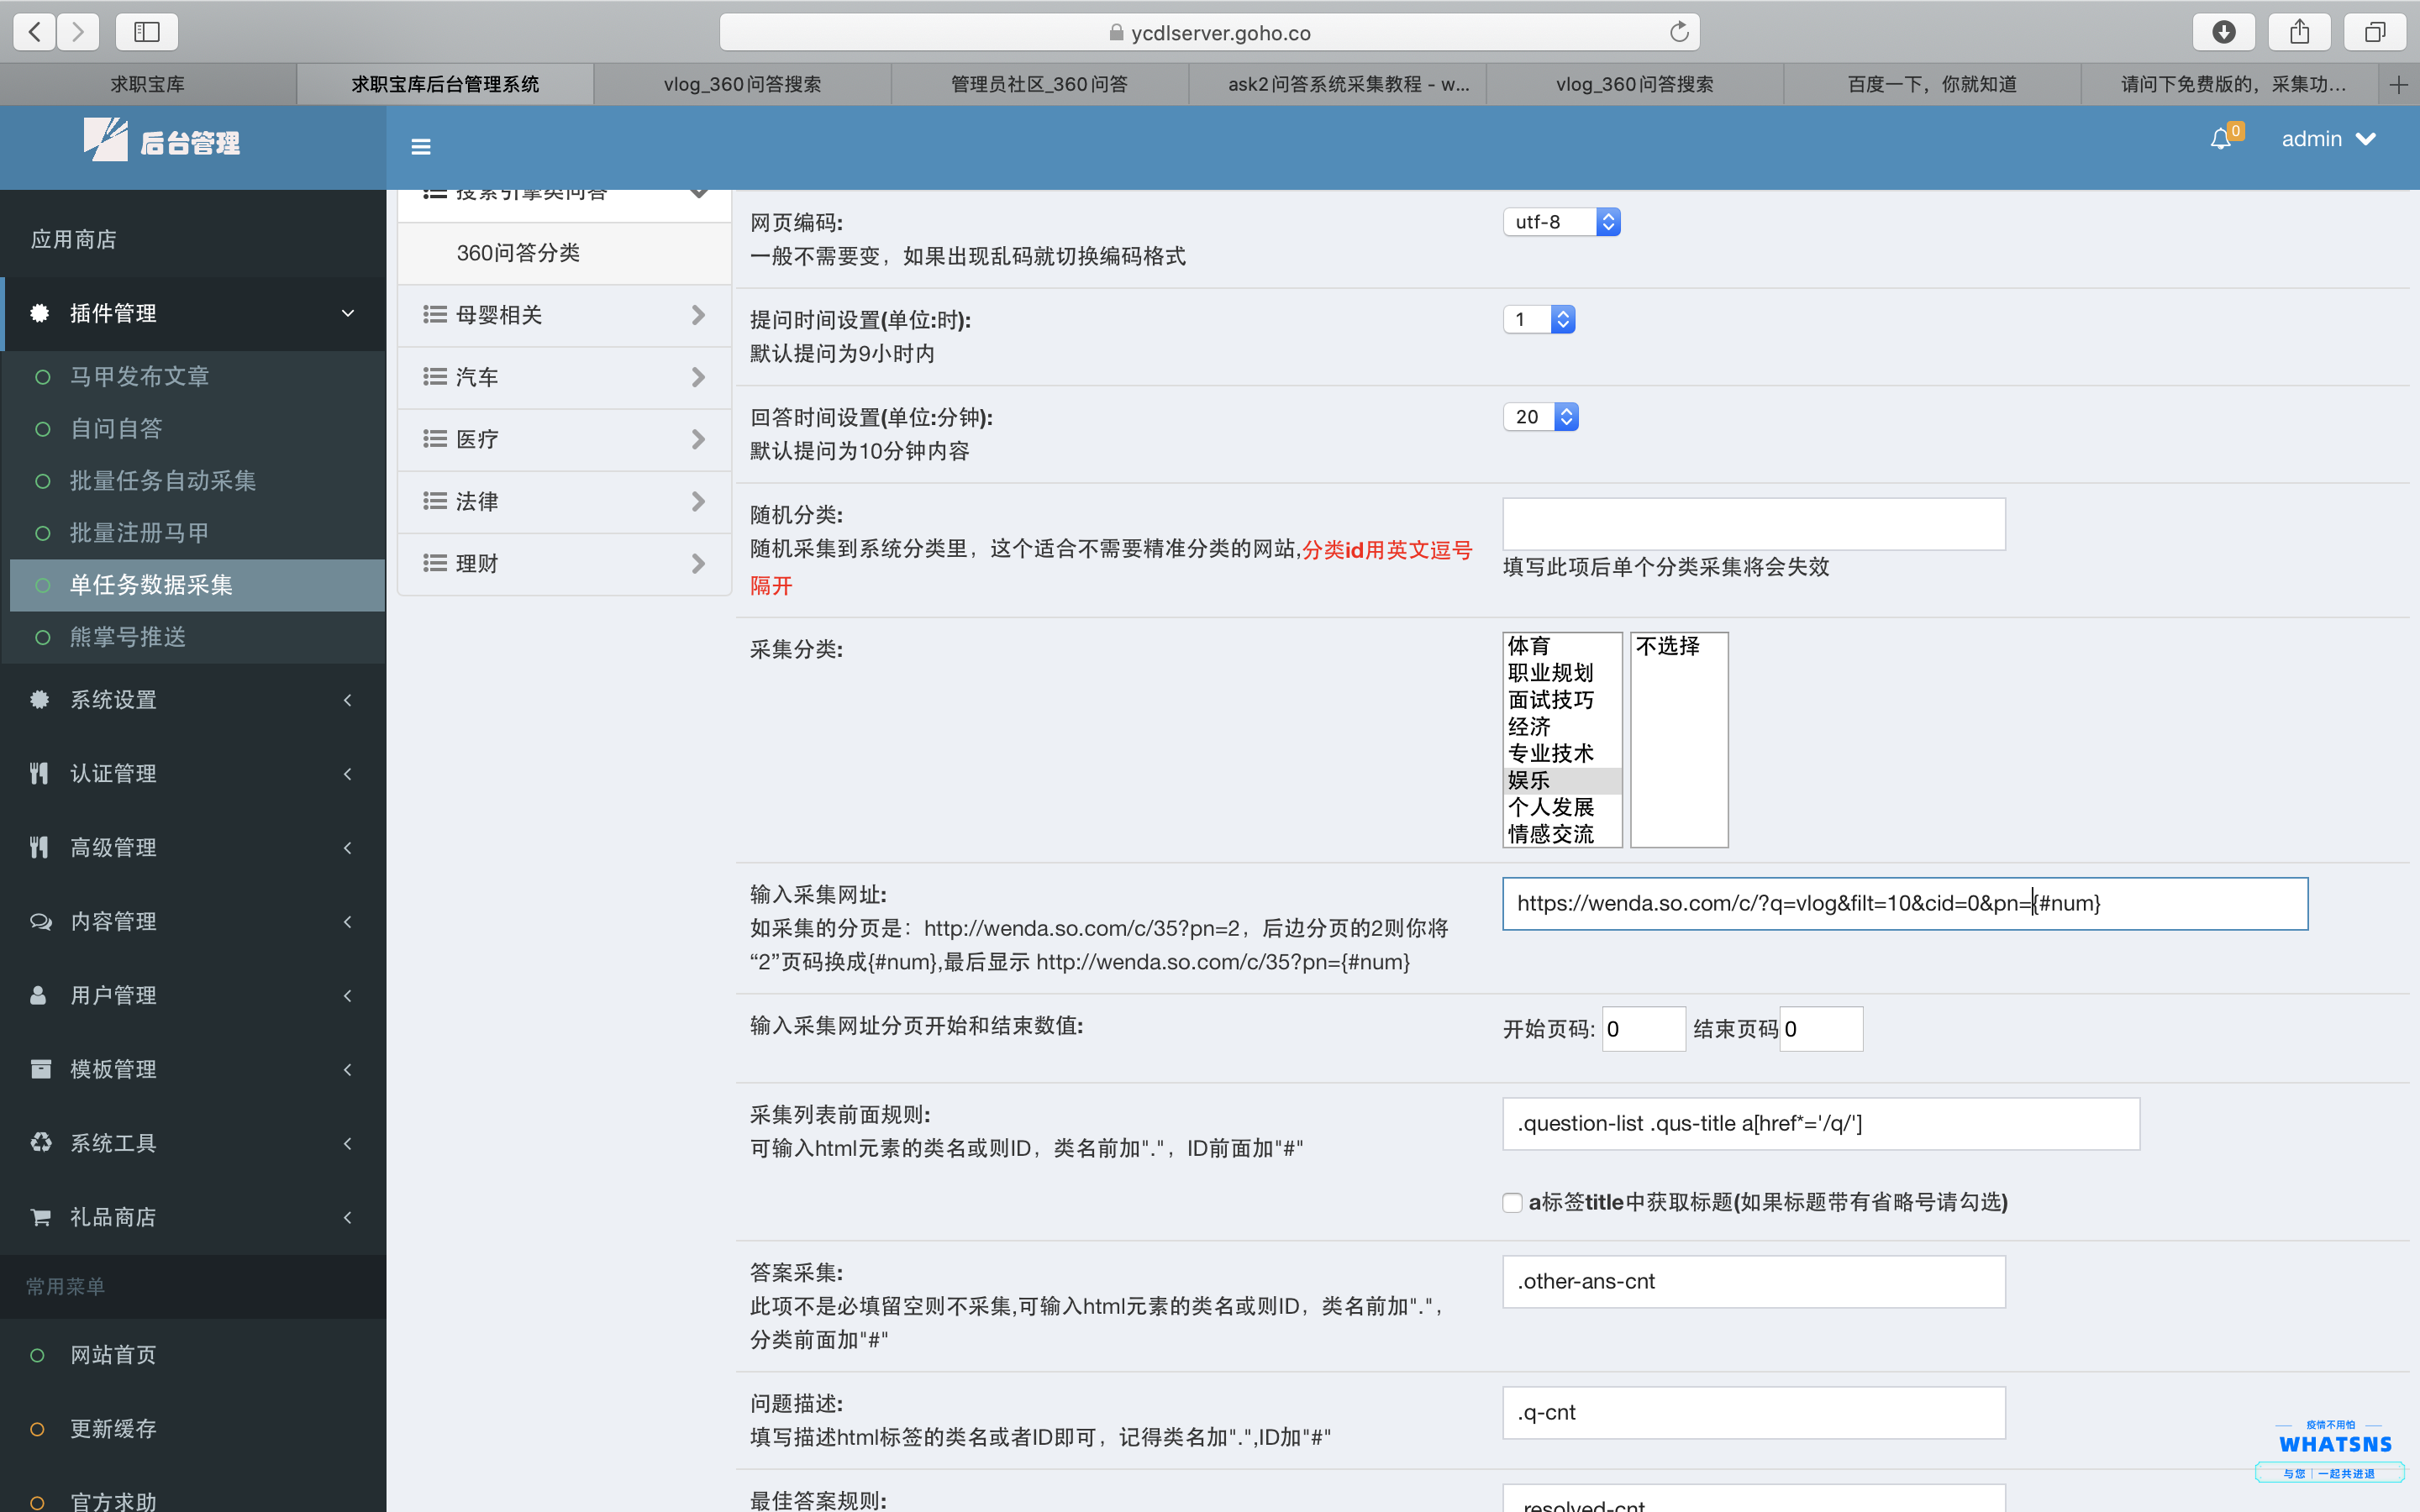Click the 提问时间 stepper increment button
Viewport: 2420px width, 1512px height.
(x=1563, y=312)
